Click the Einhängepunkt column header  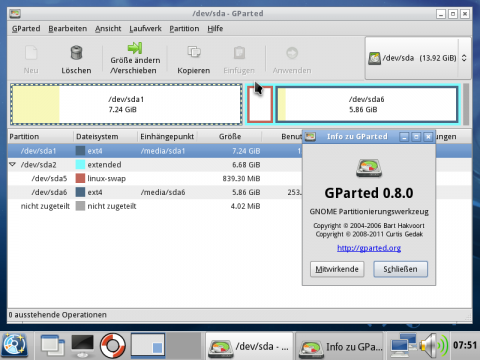click(167, 137)
